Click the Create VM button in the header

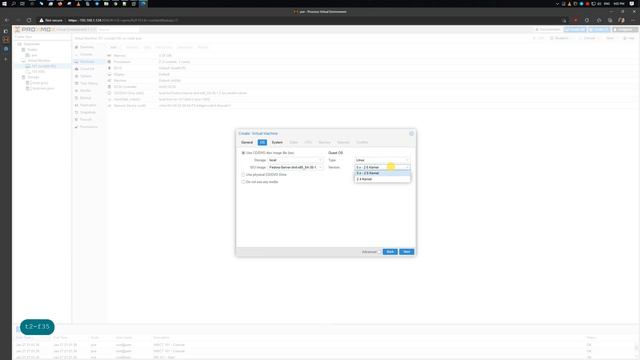575,30
